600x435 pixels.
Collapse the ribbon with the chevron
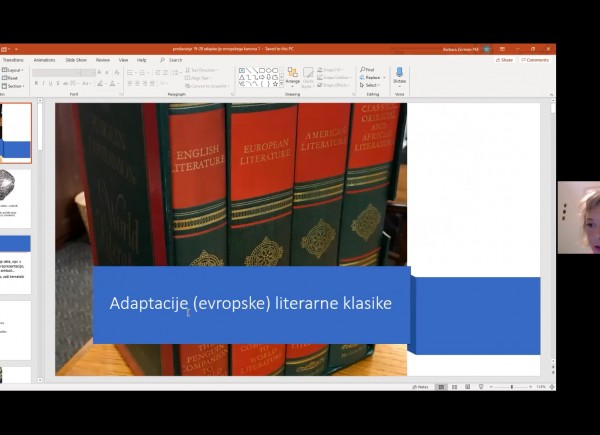point(551,94)
